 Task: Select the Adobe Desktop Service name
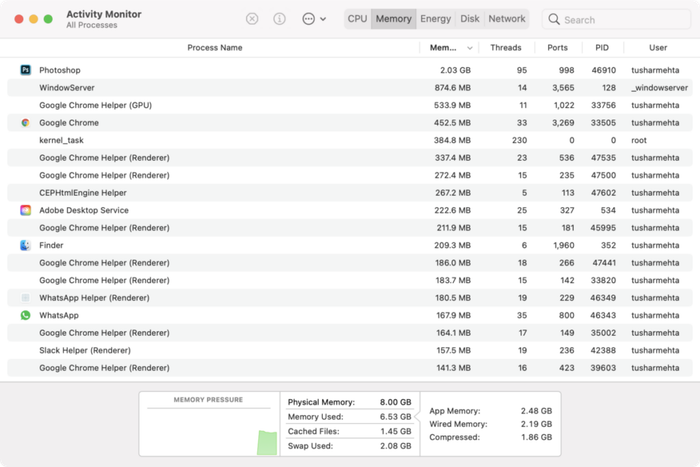(84, 210)
